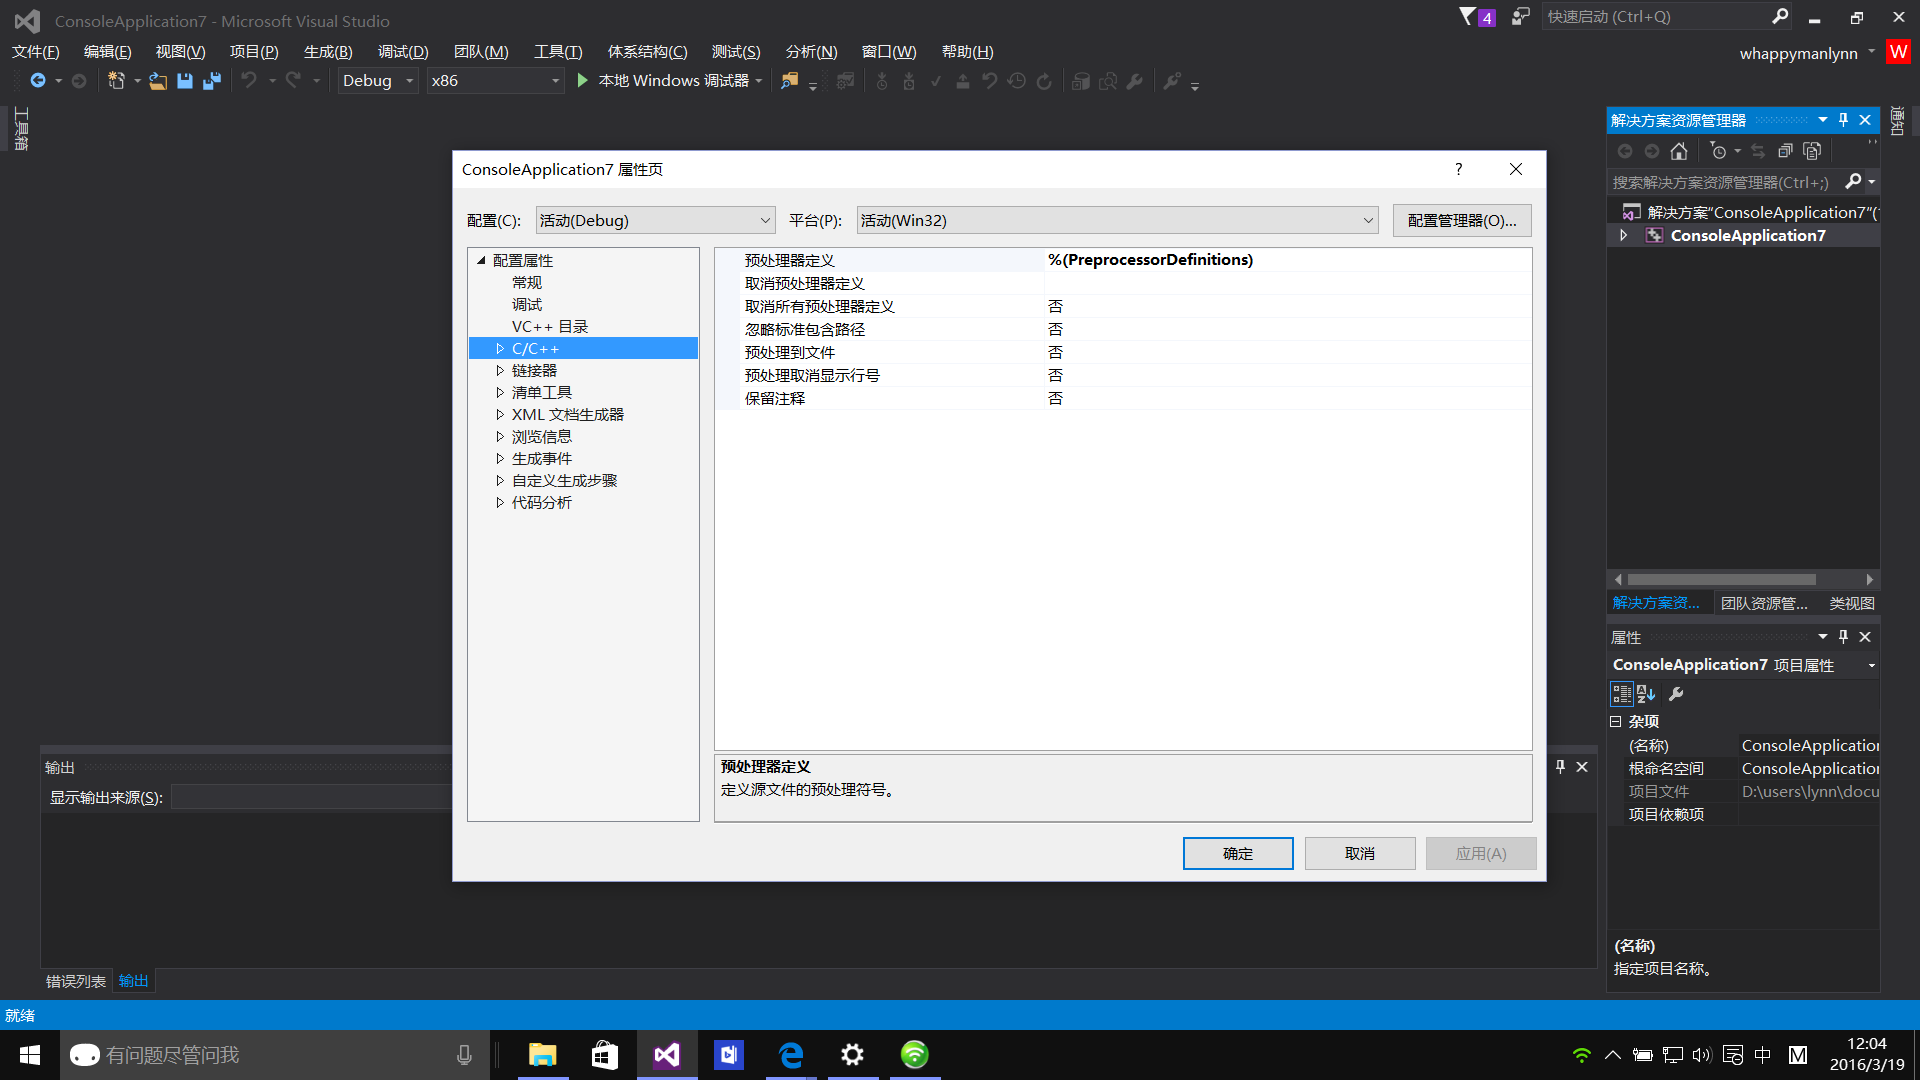This screenshot has width=1920, height=1080.
Task: Open the 平台(P) dropdown showing 活动(Win32)
Action: (x=1117, y=220)
